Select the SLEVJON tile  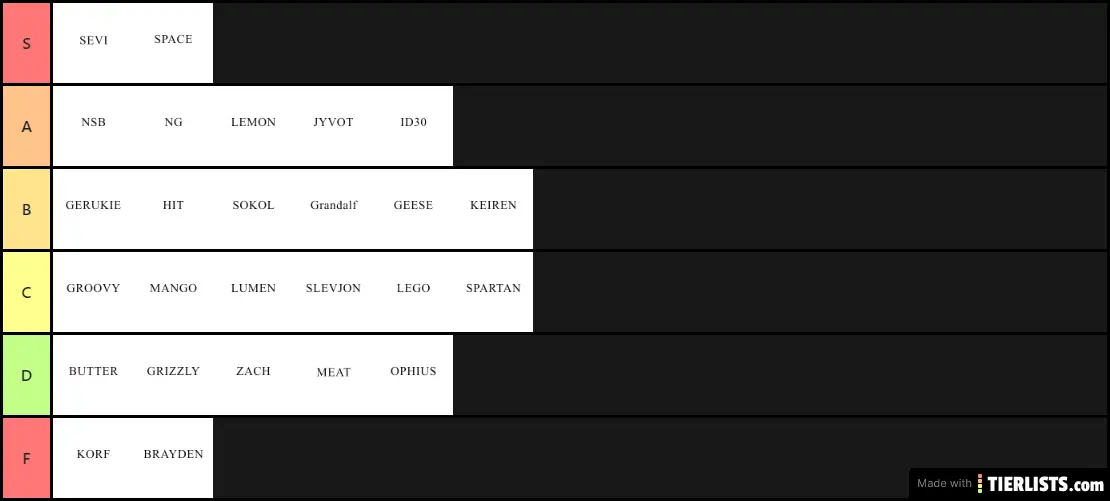click(x=333, y=292)
